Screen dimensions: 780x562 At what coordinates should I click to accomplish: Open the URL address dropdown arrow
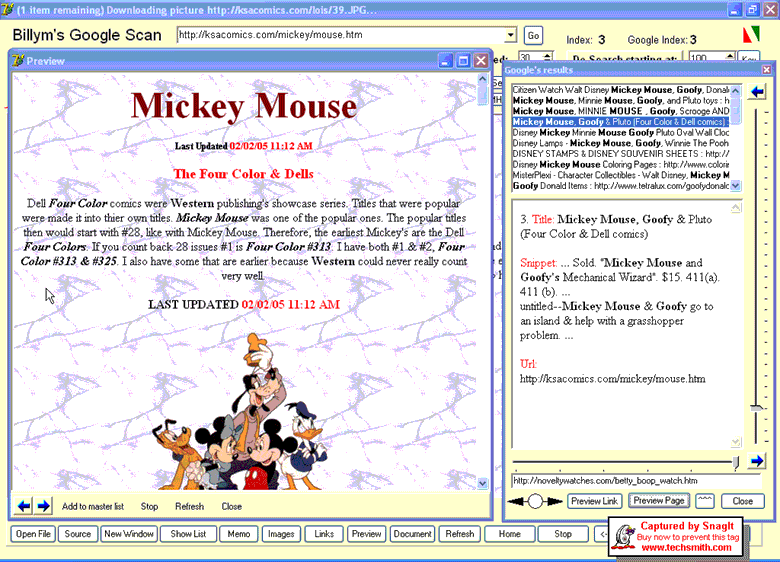pos(510,35)
